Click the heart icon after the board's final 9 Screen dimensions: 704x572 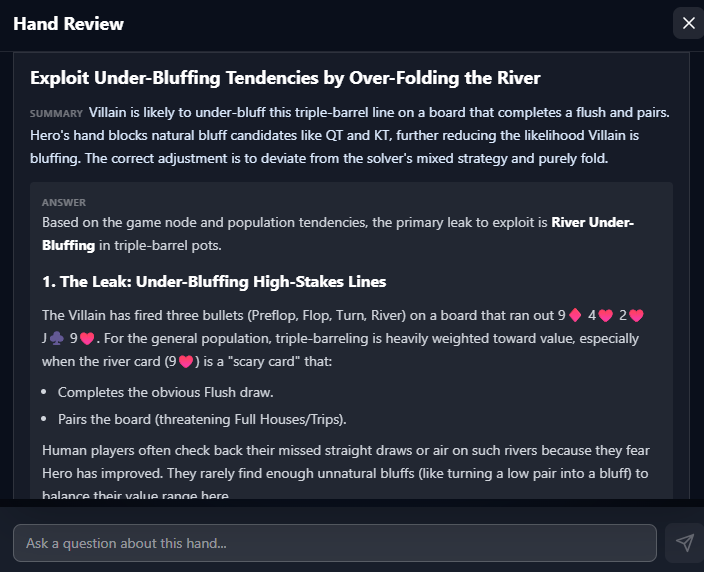(87, 338)
